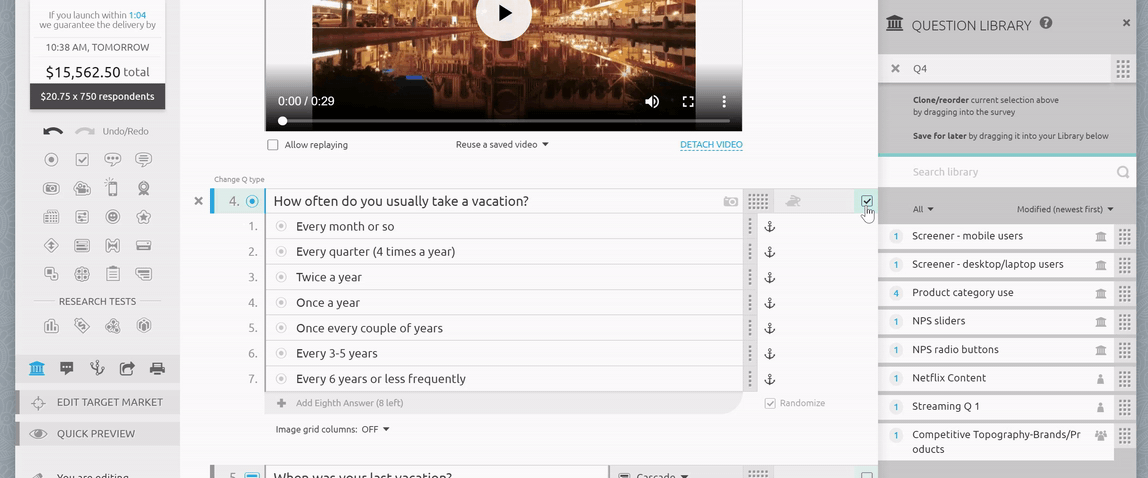Screen dimensions: 1148x478
Task: Select the "Every quarter" radio option
Action: 280,252
